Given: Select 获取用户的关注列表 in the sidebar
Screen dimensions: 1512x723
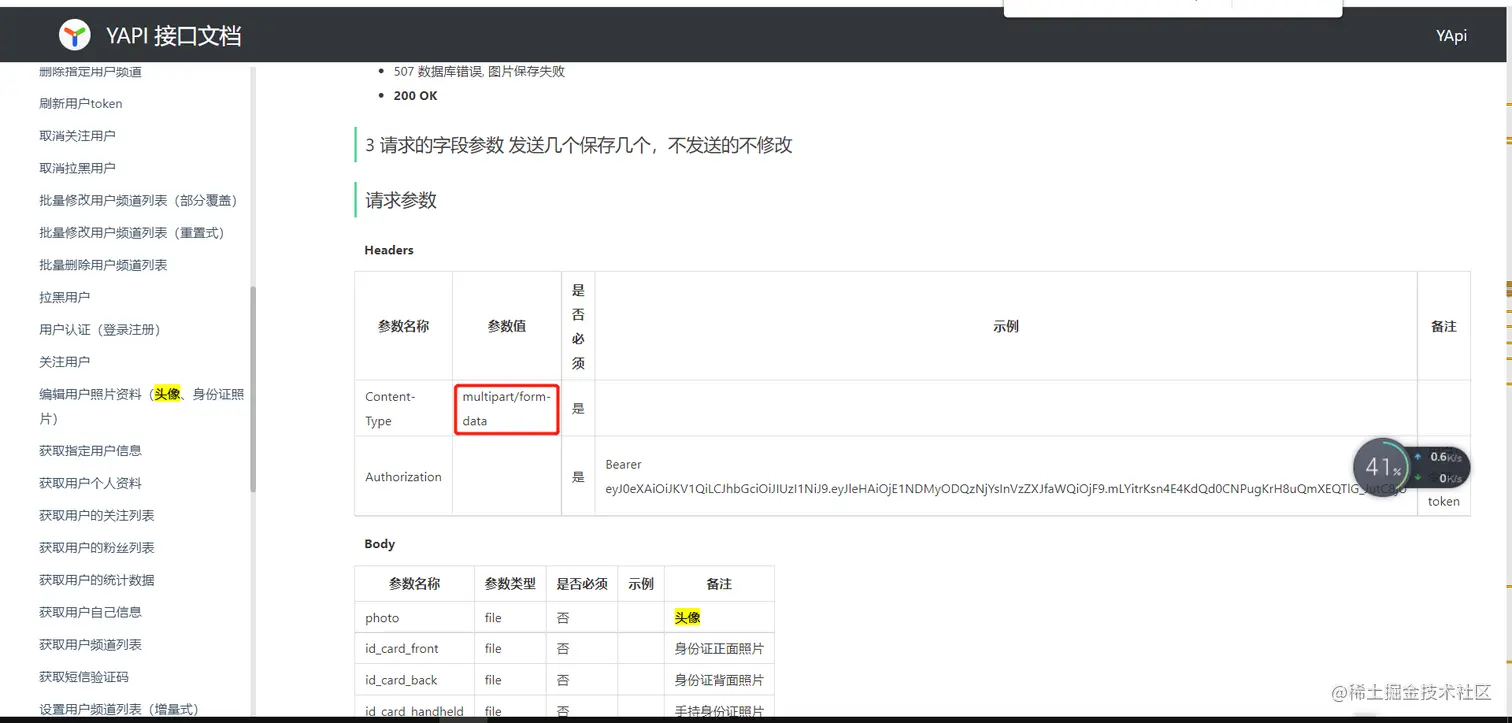Looking at the screenshot, I should click(96, 515).
